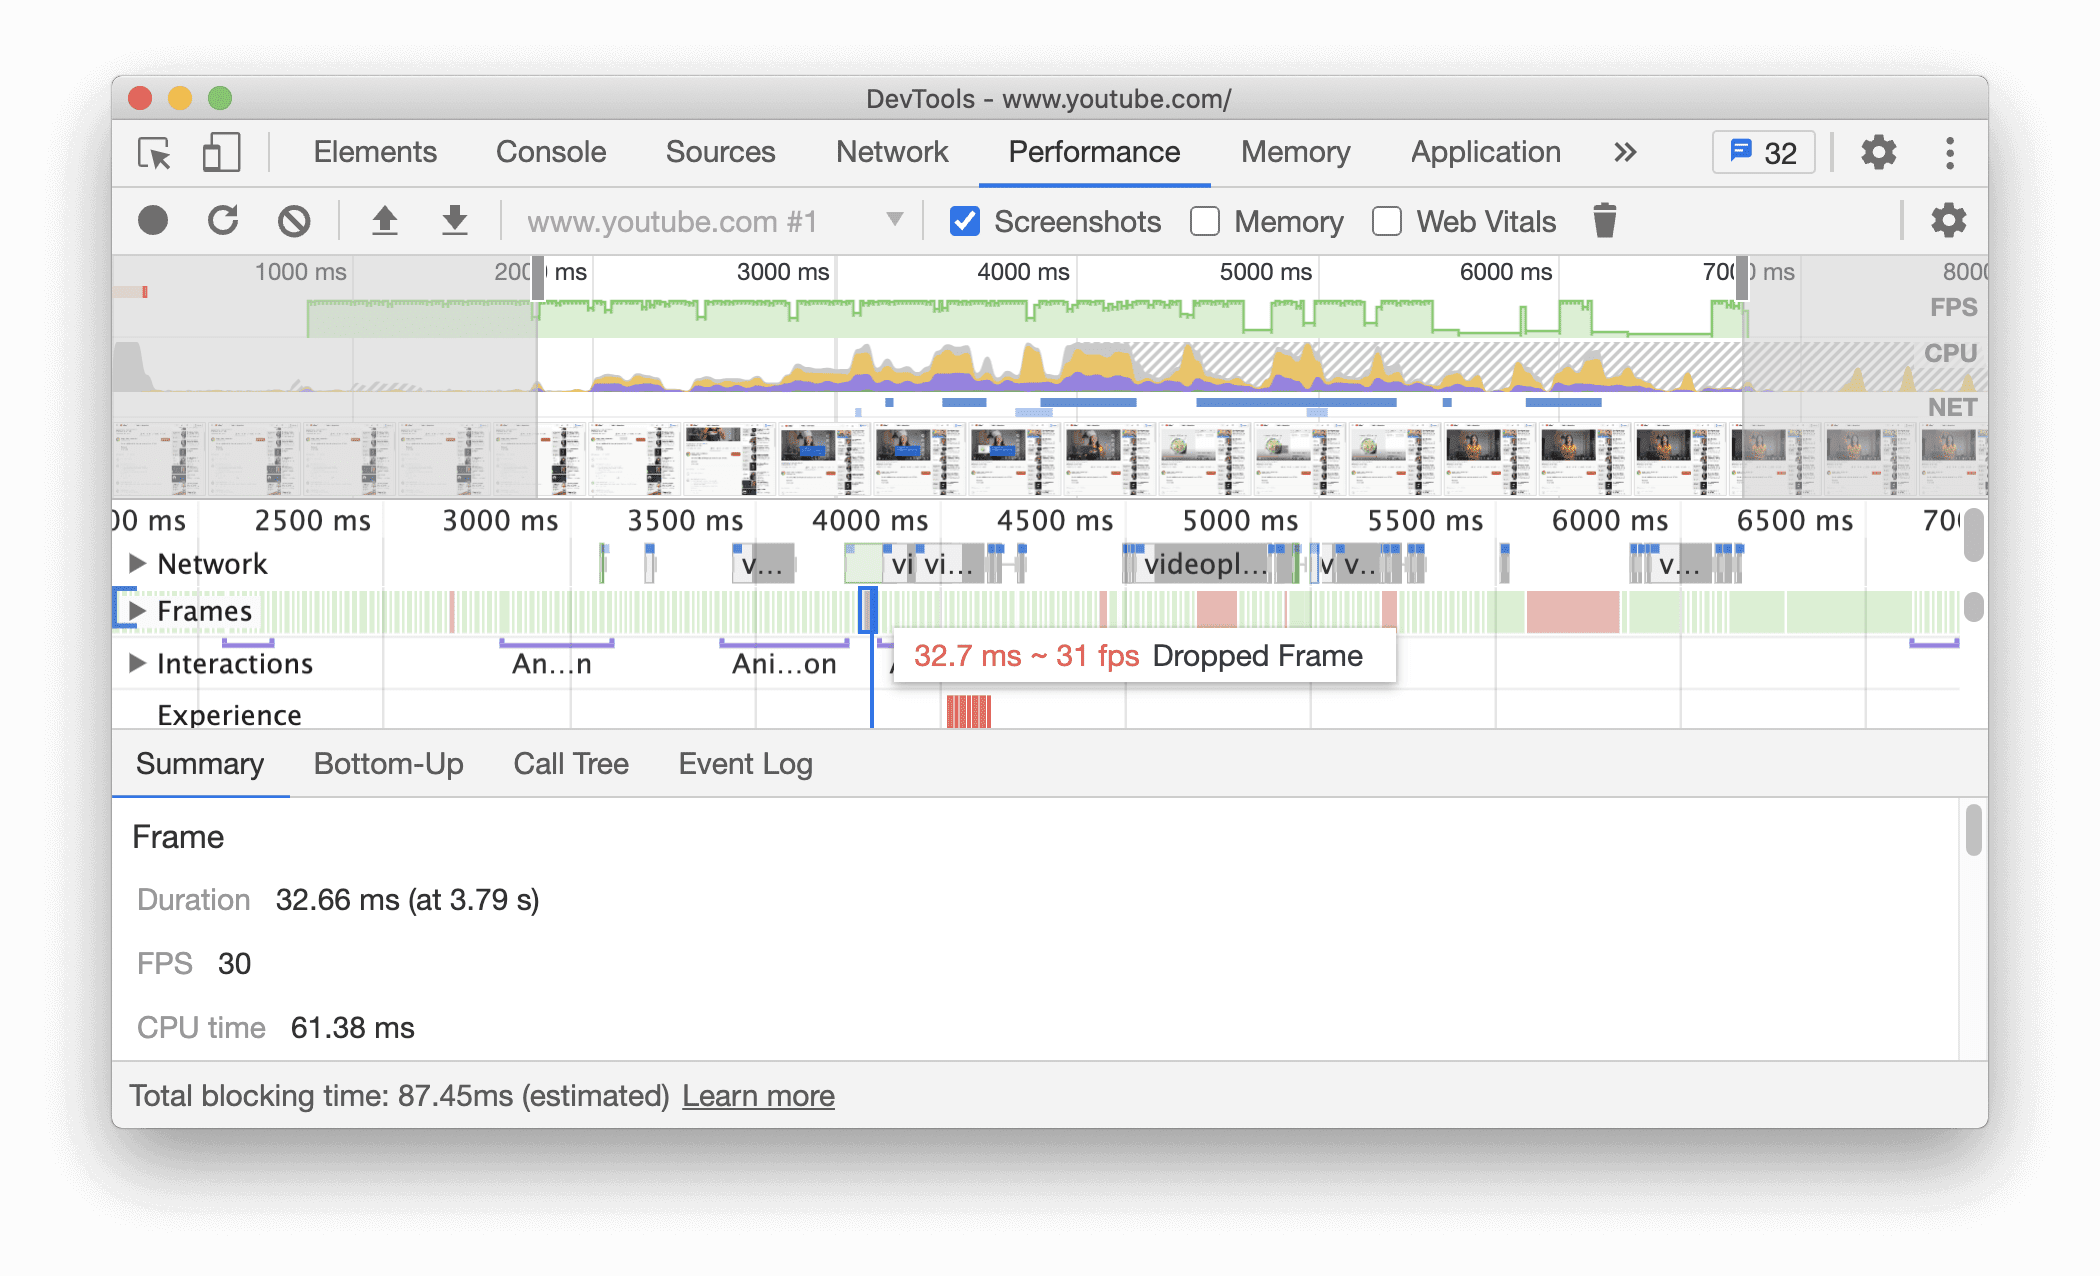Click the record button to start profiling
The width and height of the screenshot is (2100, 1276).
(154, 220)
